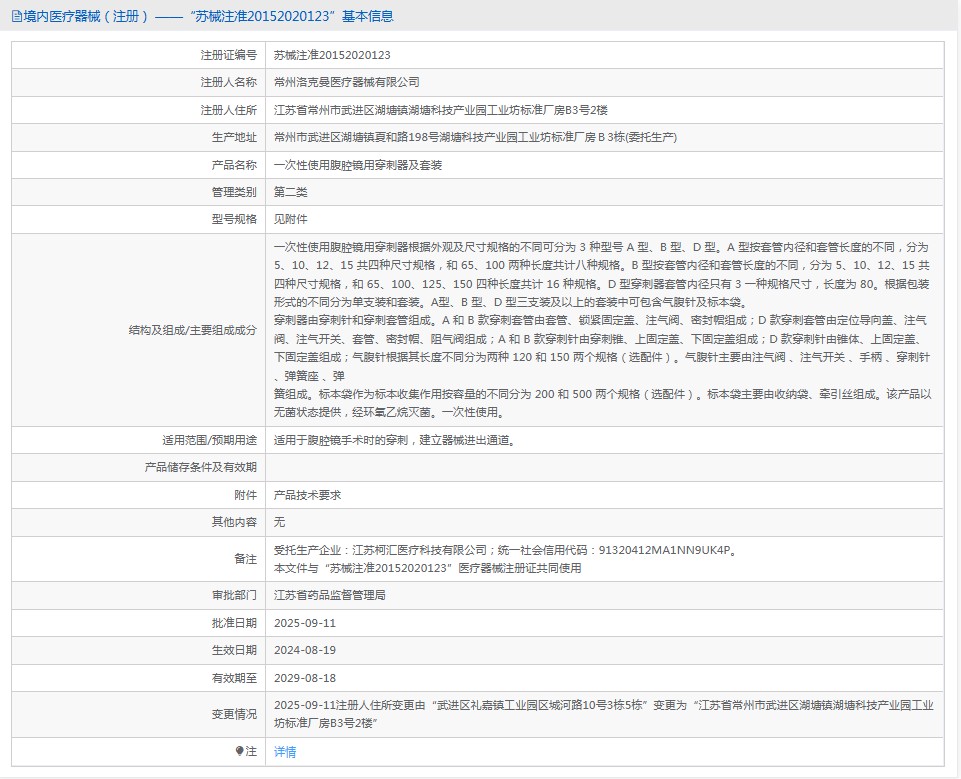Click the lightbulb icon beside 注

click(239, 750)
